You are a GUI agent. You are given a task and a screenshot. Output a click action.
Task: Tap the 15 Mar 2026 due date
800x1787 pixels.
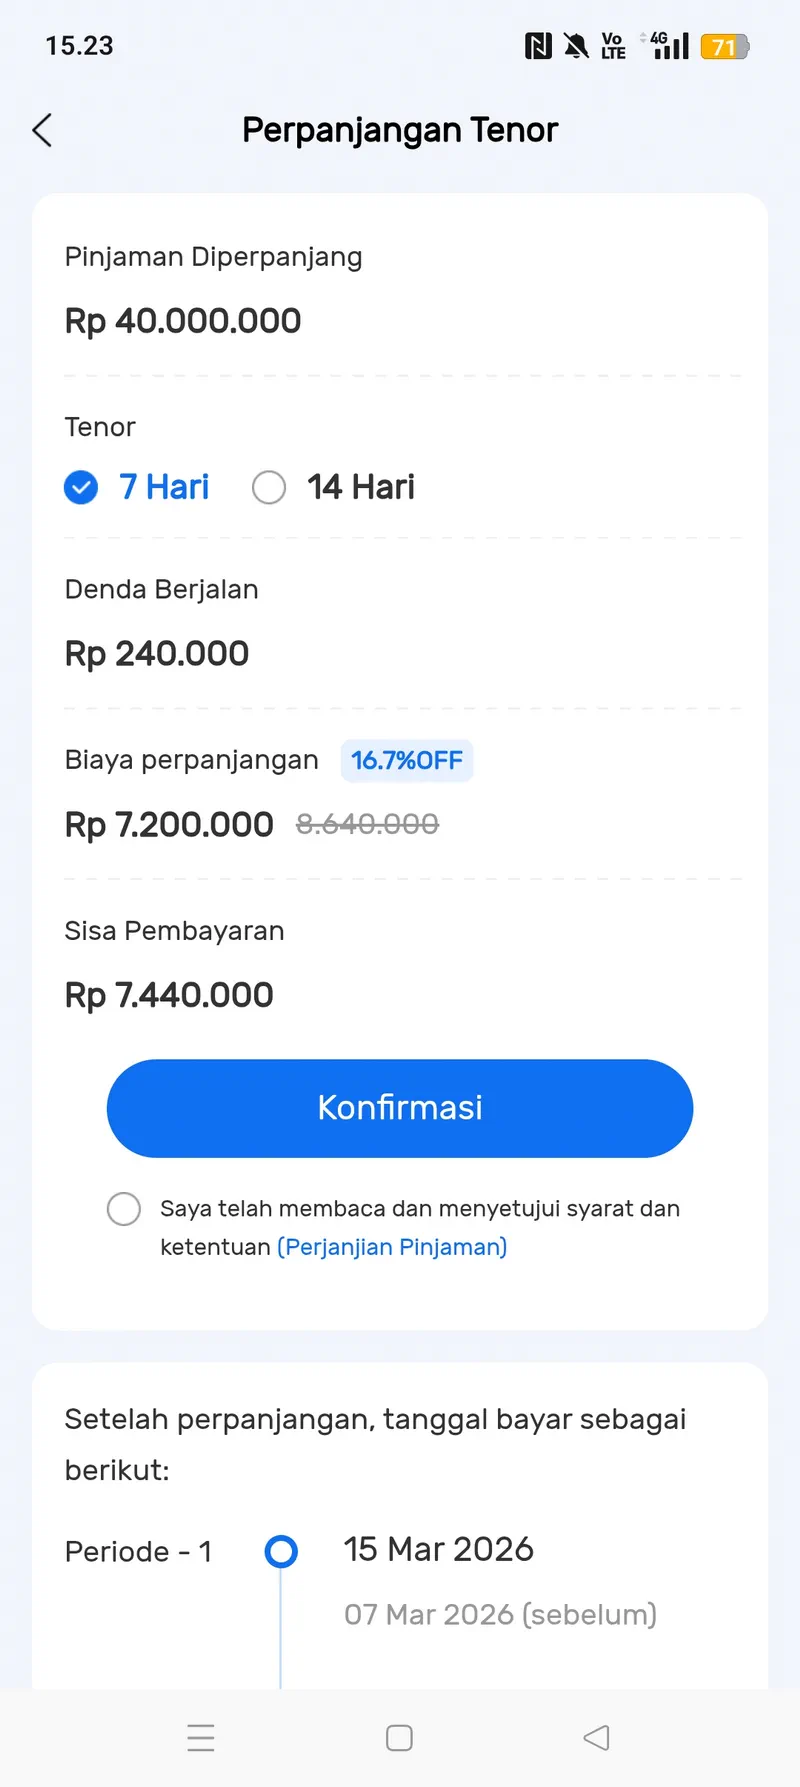point(438,1549)
